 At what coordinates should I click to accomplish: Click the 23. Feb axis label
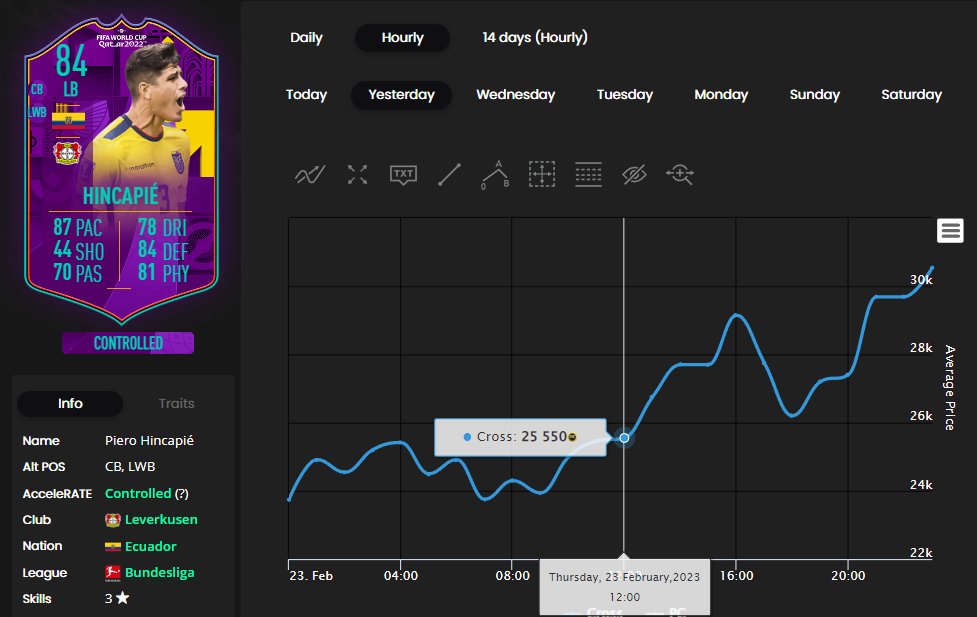click(x=311, y=576)
